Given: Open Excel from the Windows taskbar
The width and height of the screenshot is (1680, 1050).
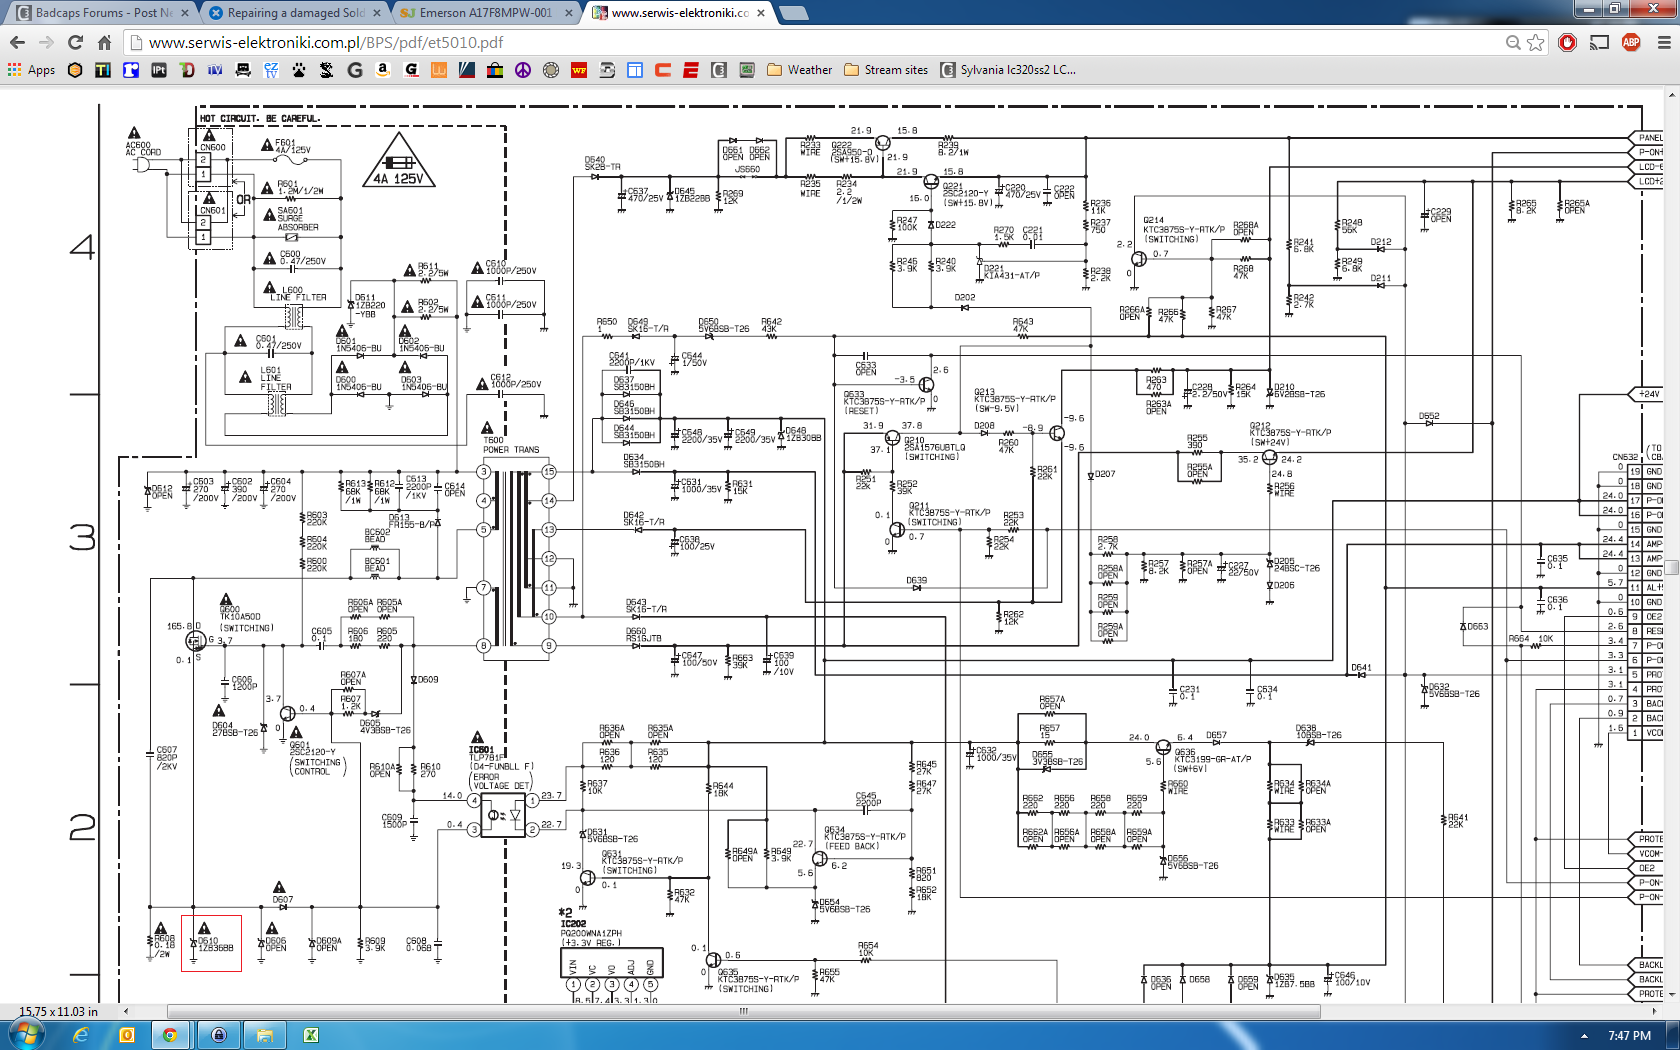Looking at the screenshot, I should (311, 1035).
